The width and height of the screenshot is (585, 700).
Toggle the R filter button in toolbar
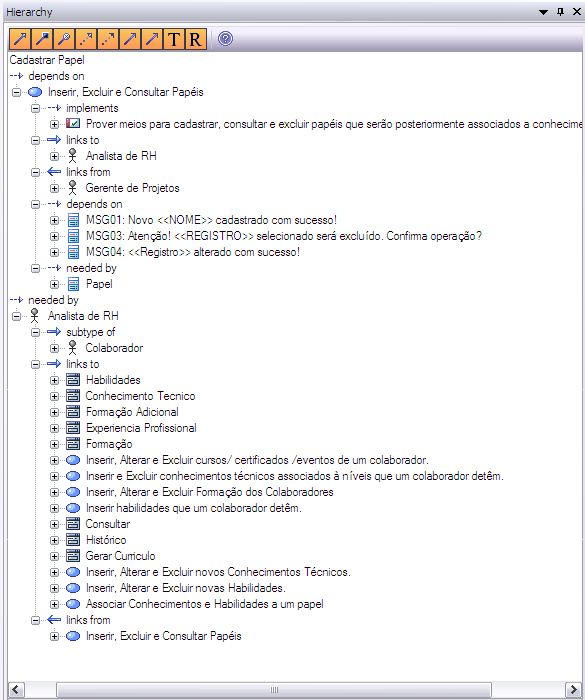coord(196,39)
